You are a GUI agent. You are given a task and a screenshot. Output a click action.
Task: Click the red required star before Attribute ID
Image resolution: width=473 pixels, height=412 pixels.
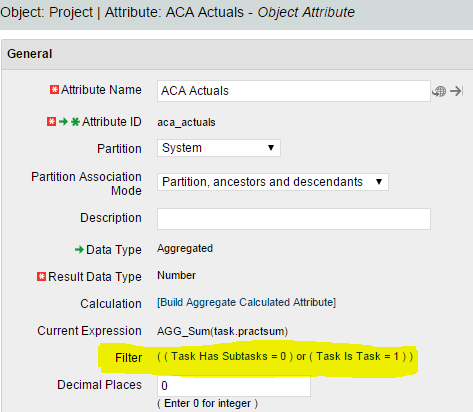(51, 122)
